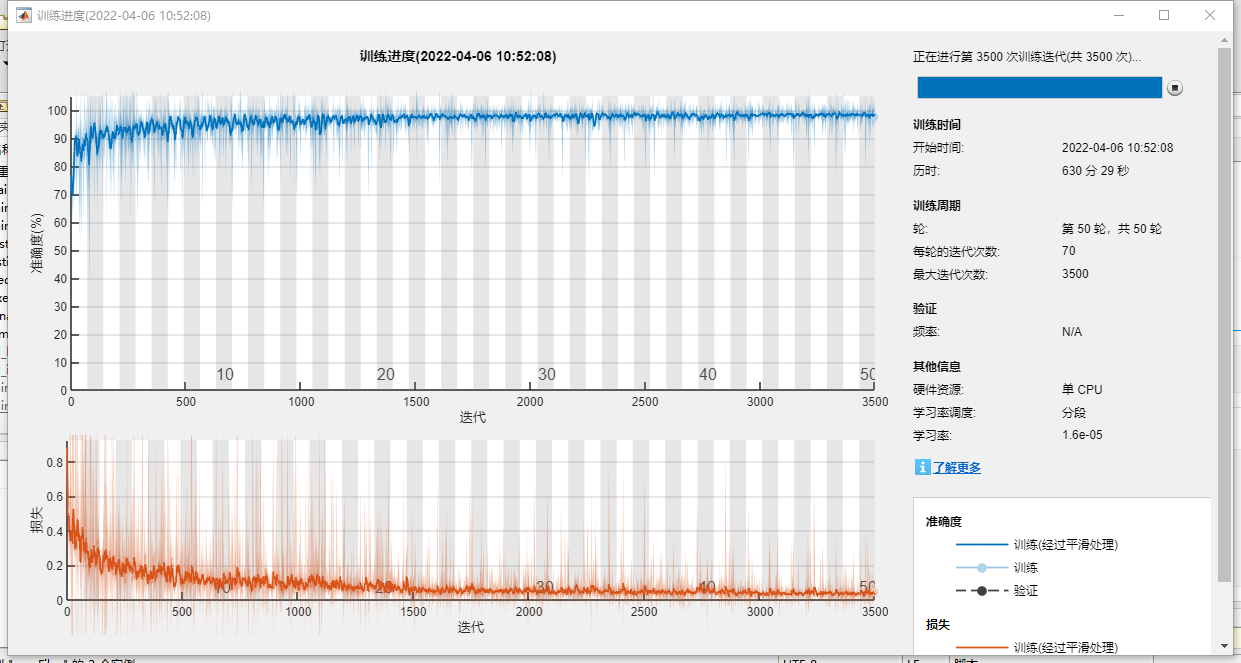Click the iterations per epoch value 70
The width and height of the screenshot is (1241, 663).
click(1069, 251)
